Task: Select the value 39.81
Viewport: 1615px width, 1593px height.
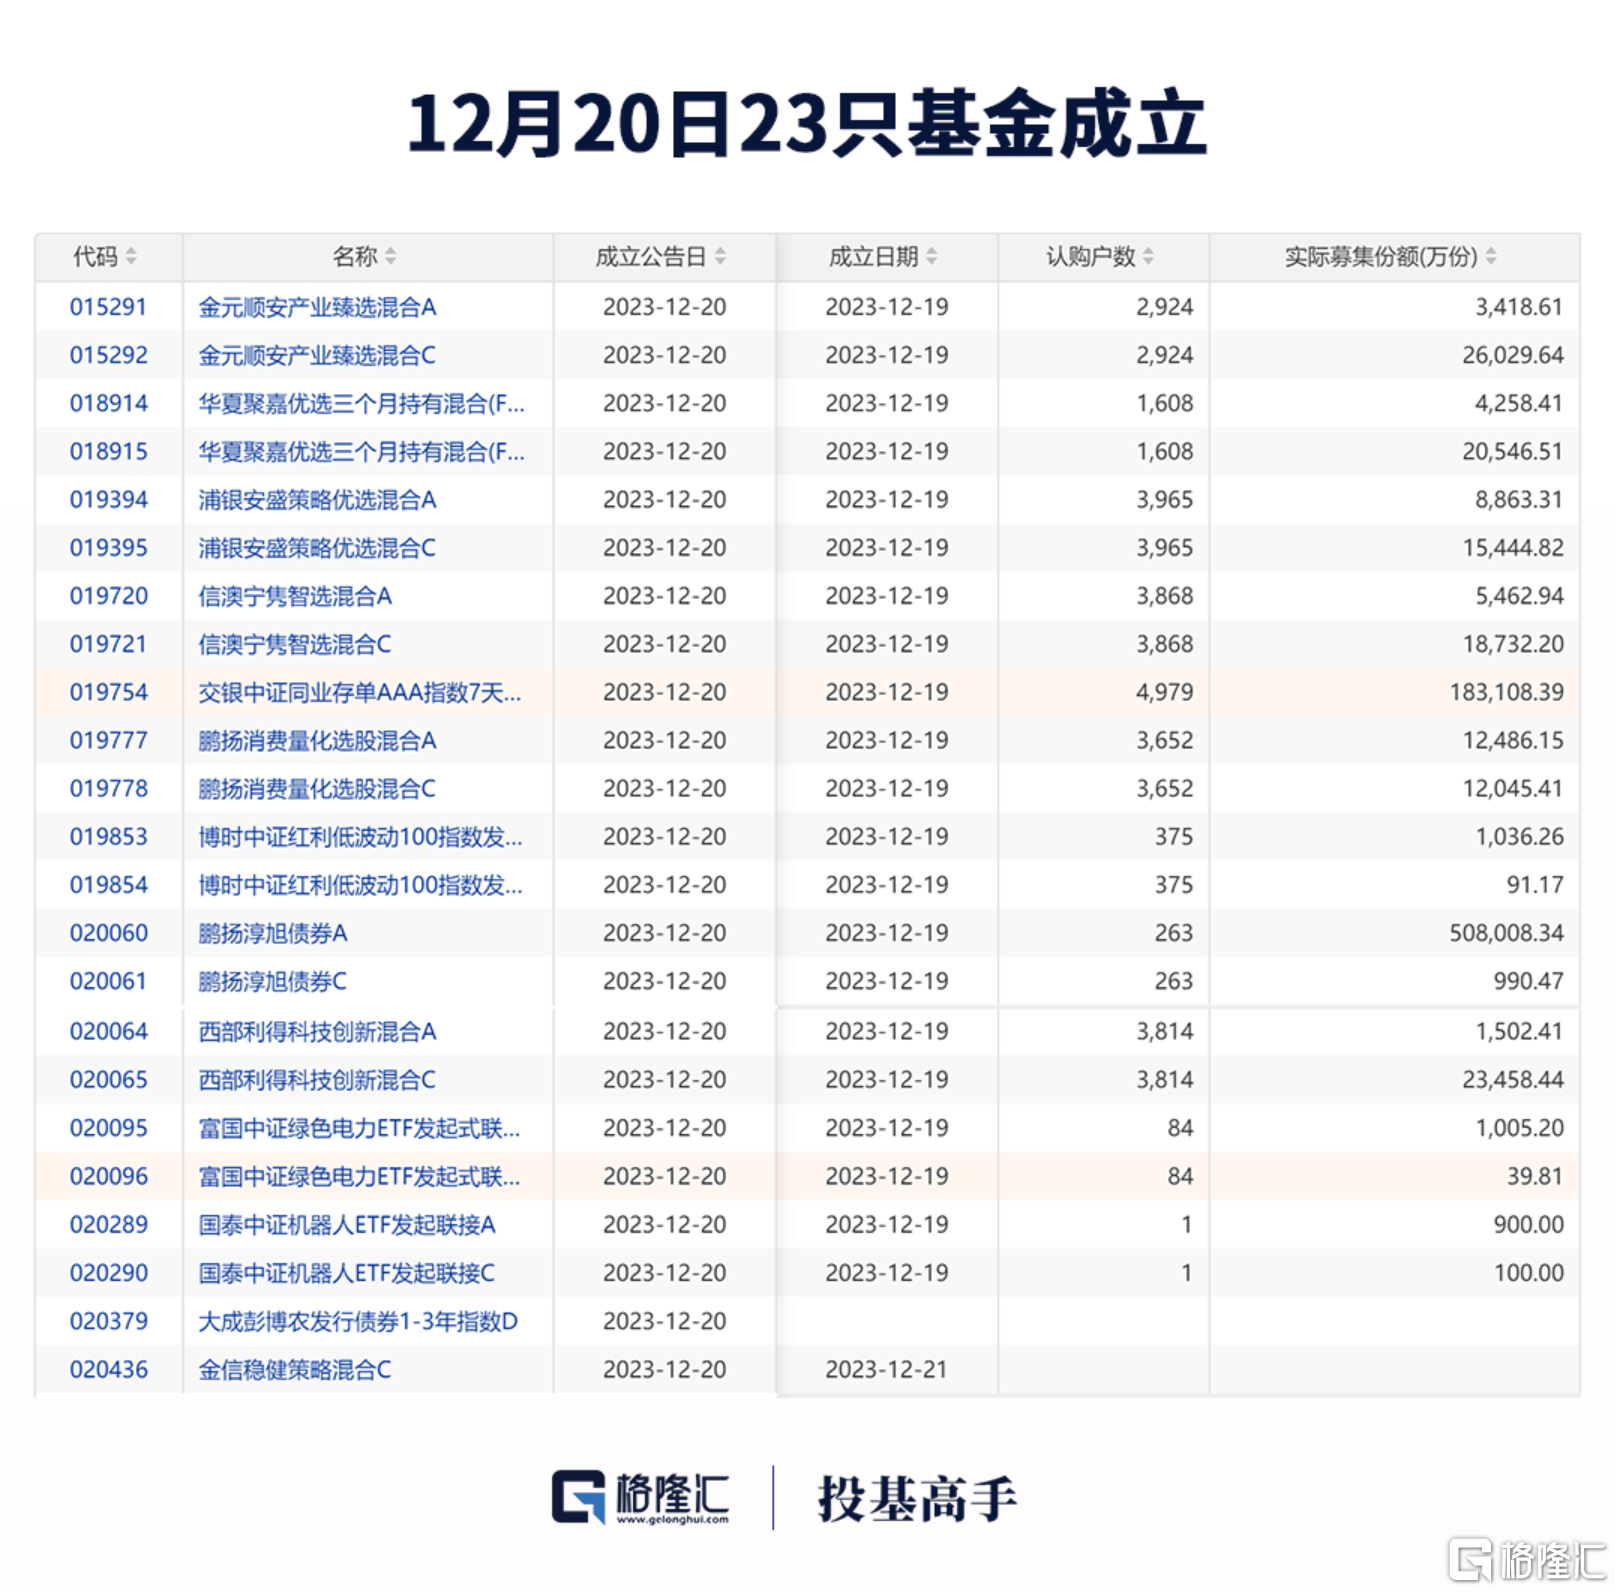Action: coord(1535,1176)
